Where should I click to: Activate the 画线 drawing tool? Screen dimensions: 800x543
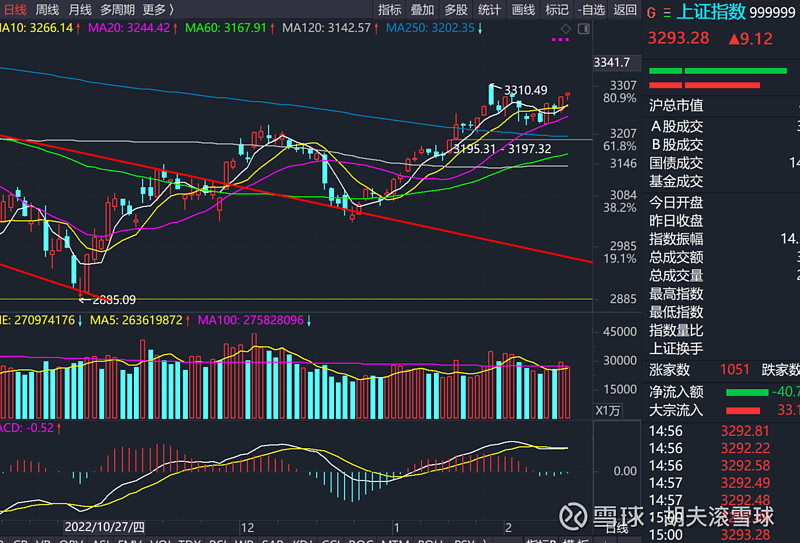click(523, 10)
